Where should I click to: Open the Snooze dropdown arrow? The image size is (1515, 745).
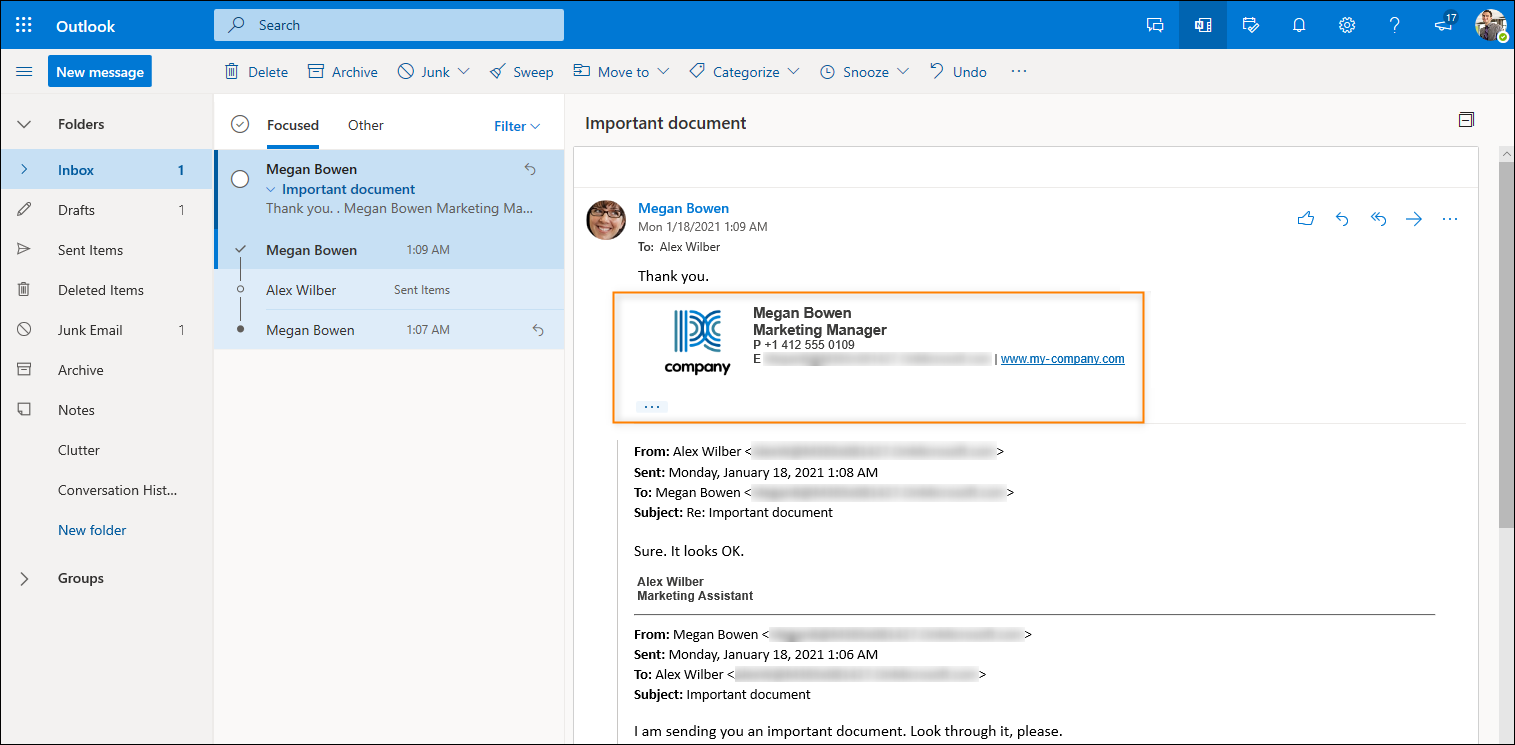(902, 72)
